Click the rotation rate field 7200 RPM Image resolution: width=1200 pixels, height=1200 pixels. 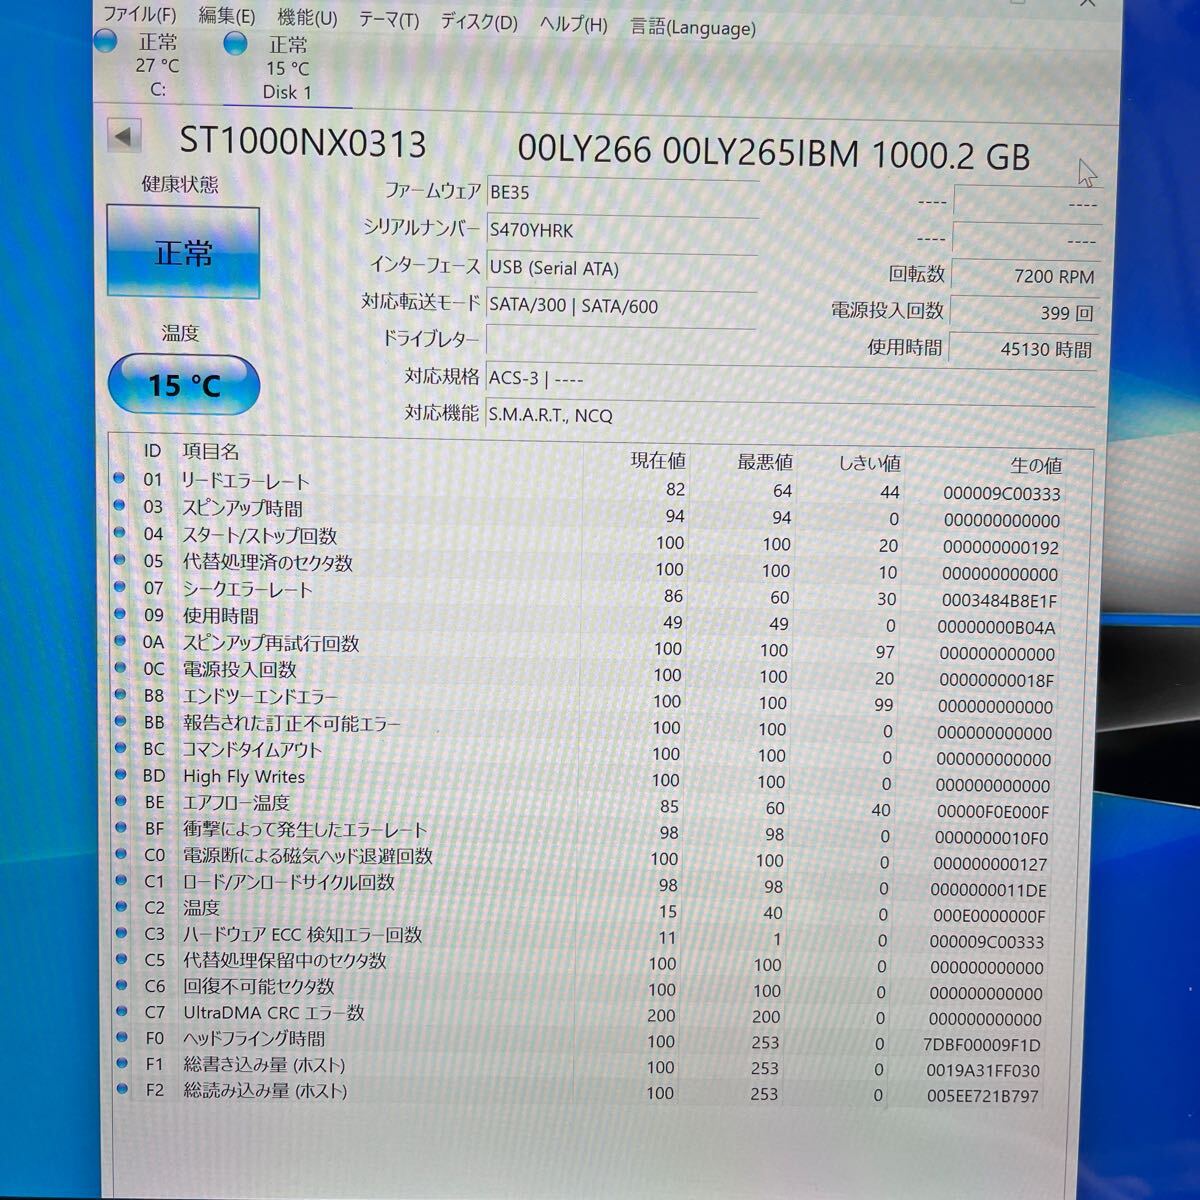tap(1025, 276)
